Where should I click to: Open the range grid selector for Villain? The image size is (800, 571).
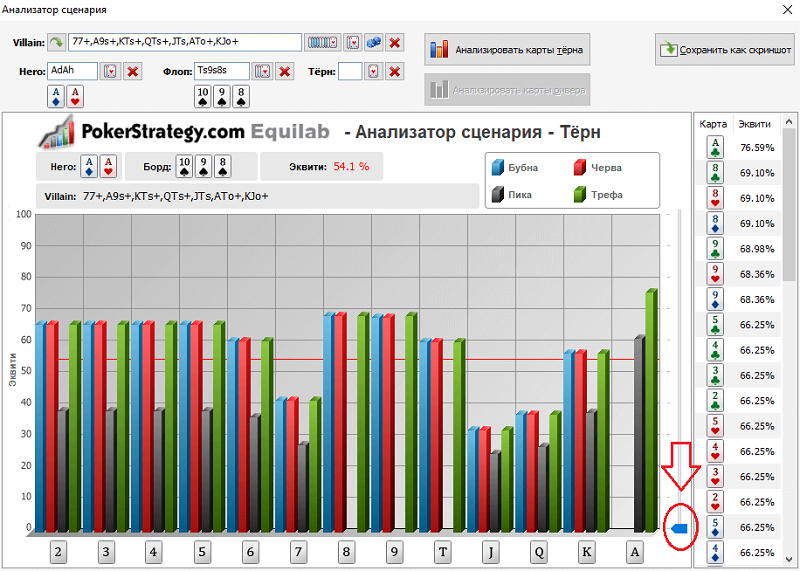[321, 43]
